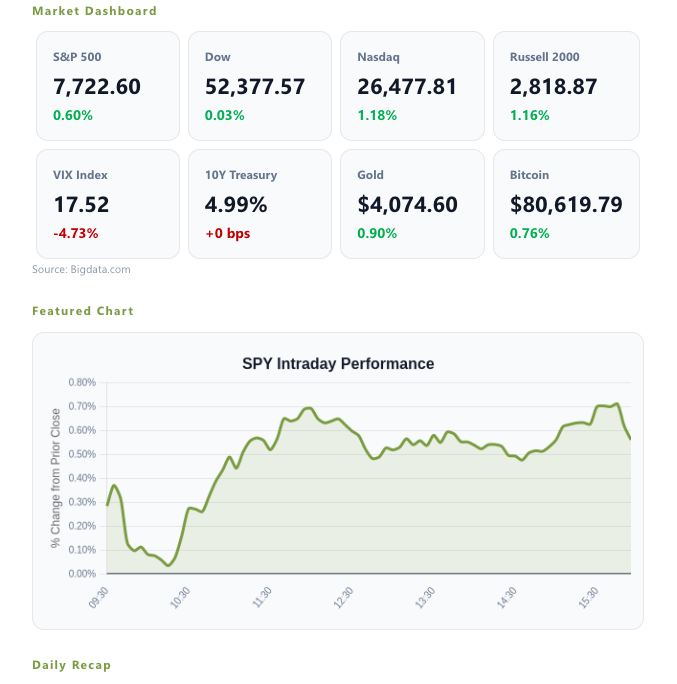This screenshot has height=684, width=677.
Task: Open the Bitcoin price card
Action: click(566, 204)
